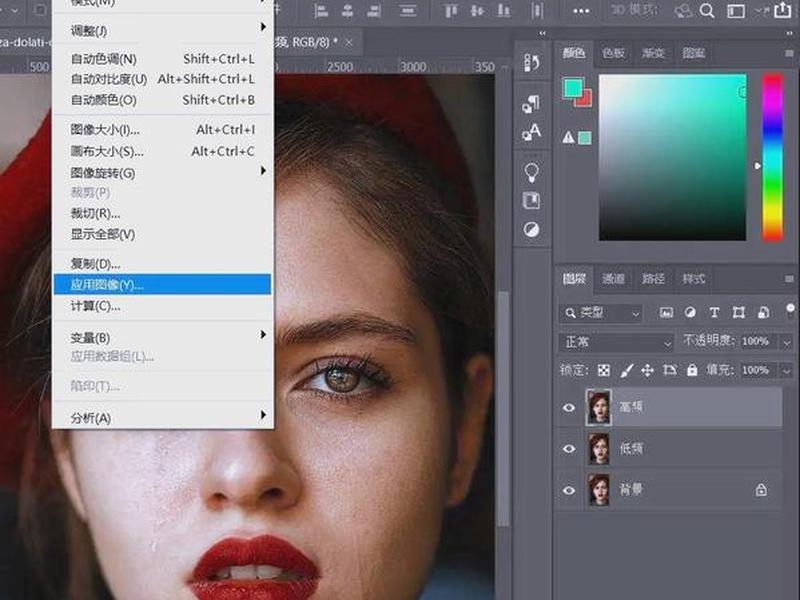Switch to the 通道 panel tab
The height and width of the screenshot is (600, 800).
tap(613, 279)
